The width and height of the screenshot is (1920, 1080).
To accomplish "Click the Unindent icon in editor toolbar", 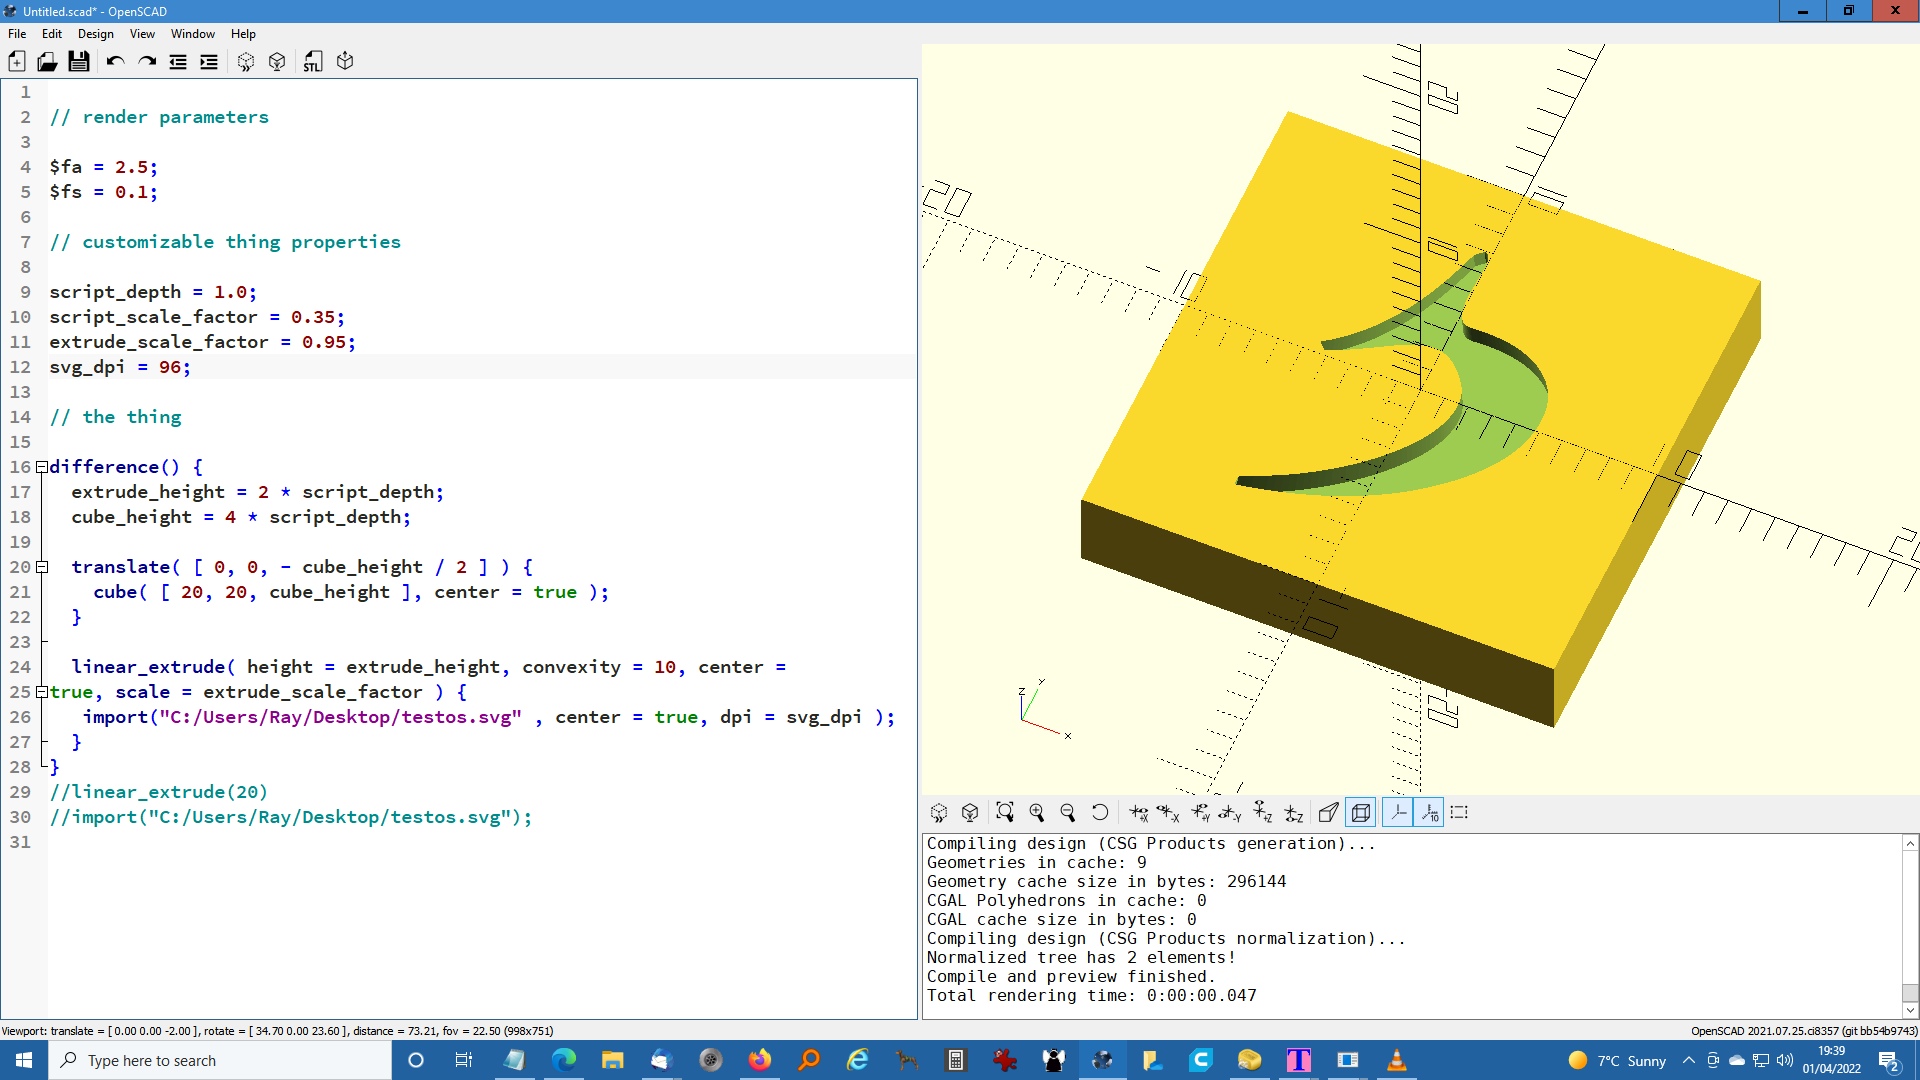I will coord(178,62).
